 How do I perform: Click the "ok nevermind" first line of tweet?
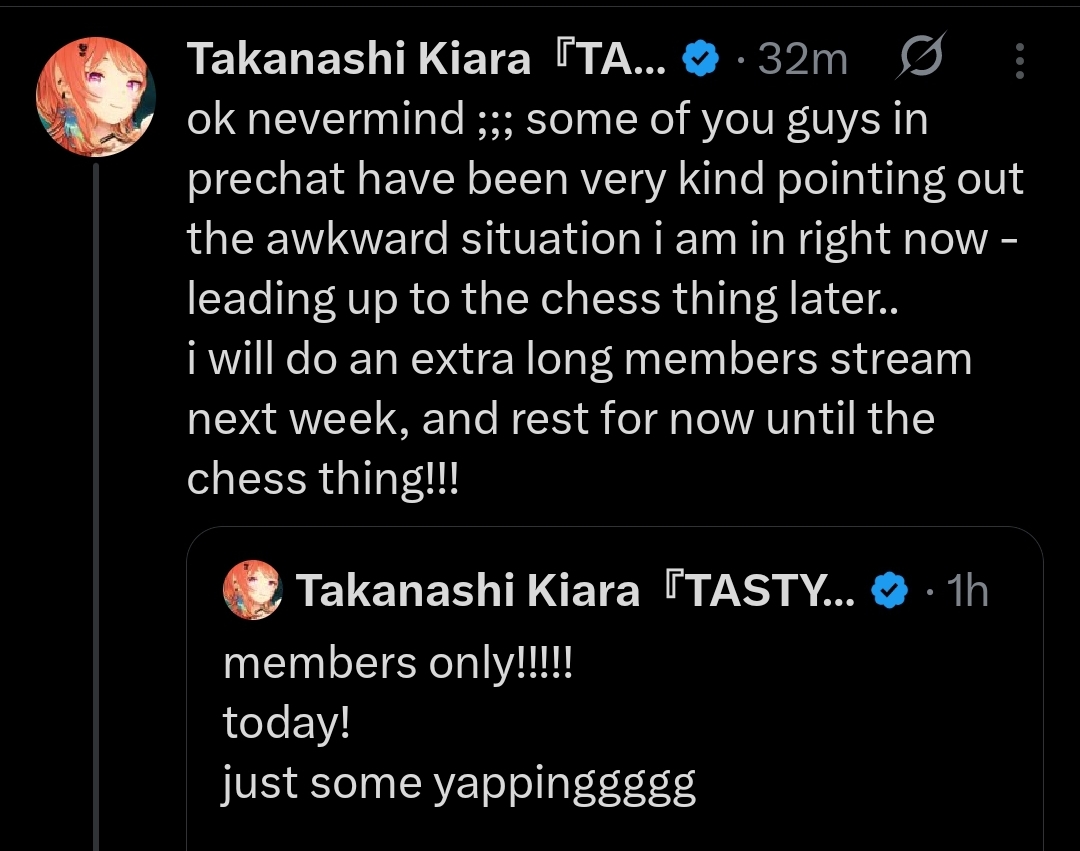click(558, 121)
